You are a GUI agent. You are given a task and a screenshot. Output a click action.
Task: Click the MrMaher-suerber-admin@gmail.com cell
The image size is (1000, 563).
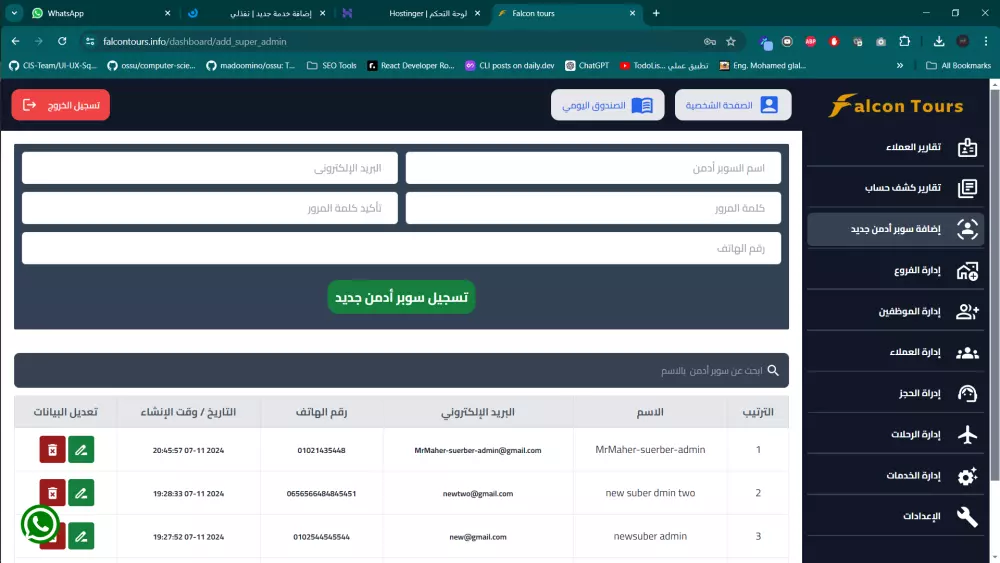click(478, 450)
